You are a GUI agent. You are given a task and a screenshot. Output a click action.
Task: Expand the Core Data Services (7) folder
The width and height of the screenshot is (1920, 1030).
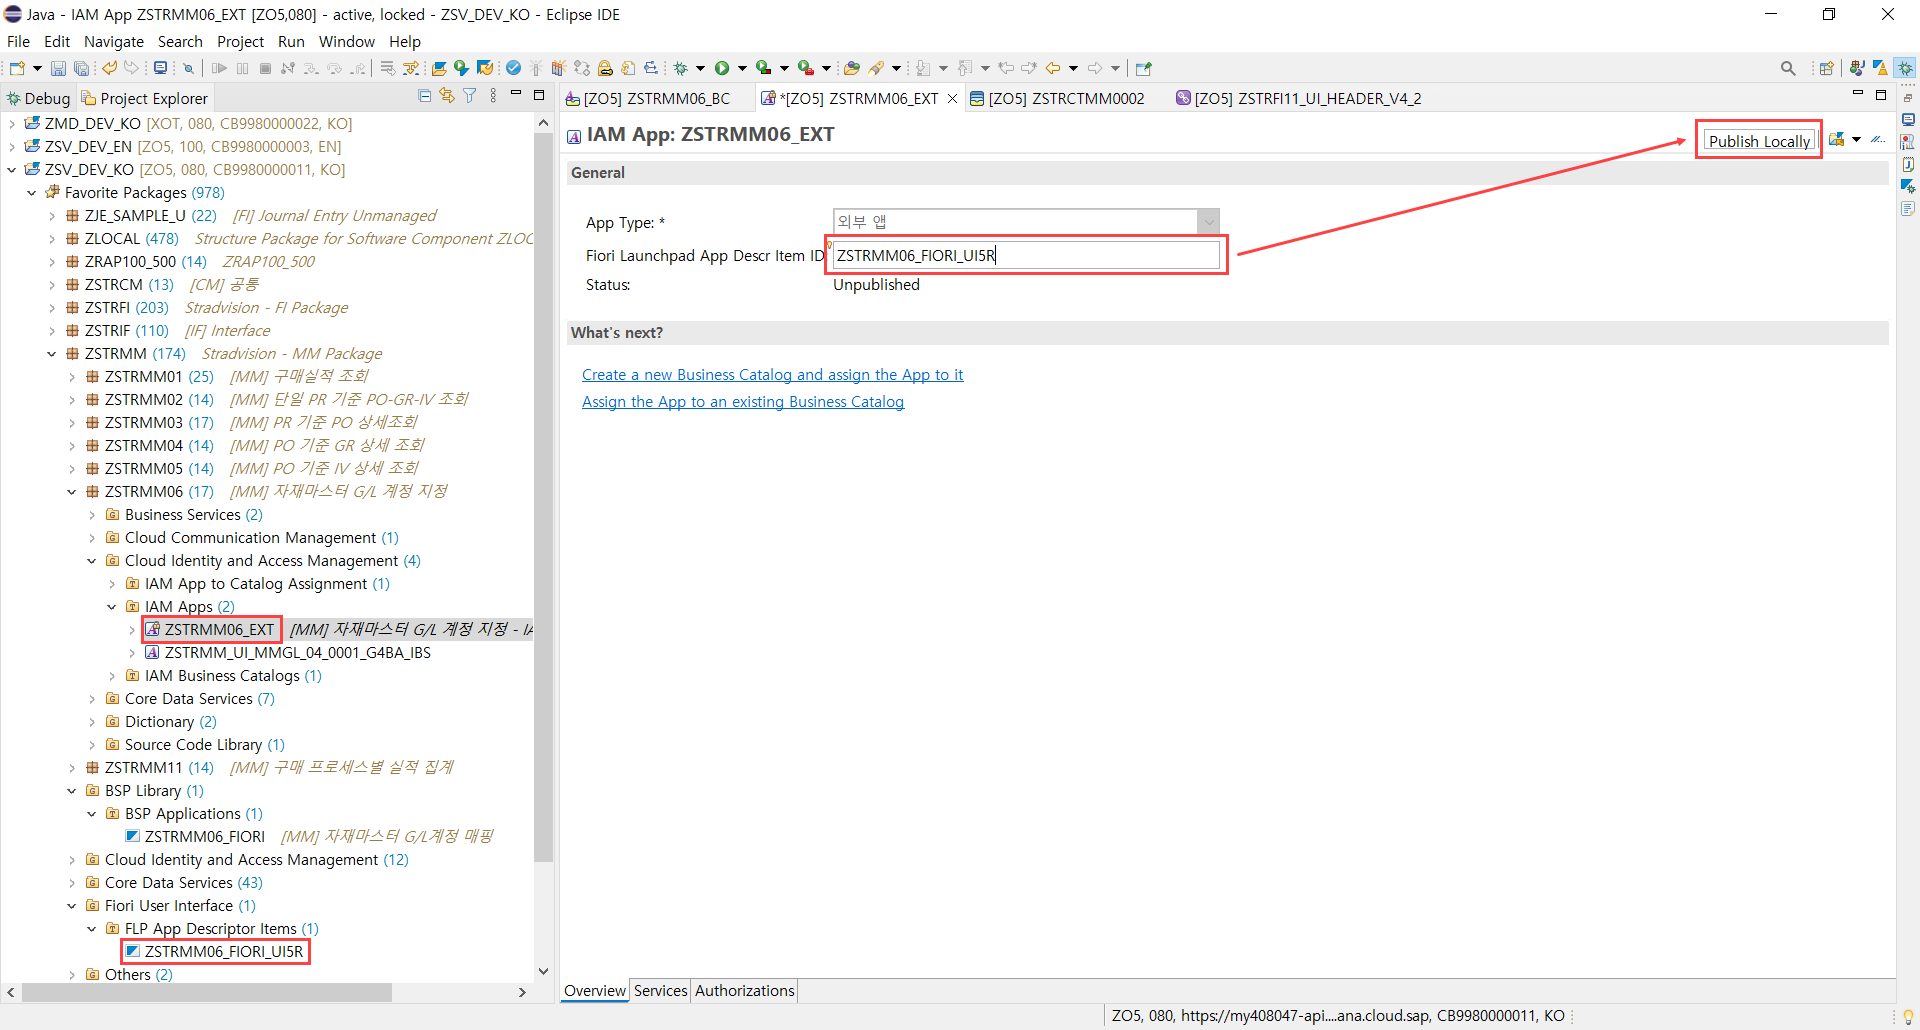(92, 699)
